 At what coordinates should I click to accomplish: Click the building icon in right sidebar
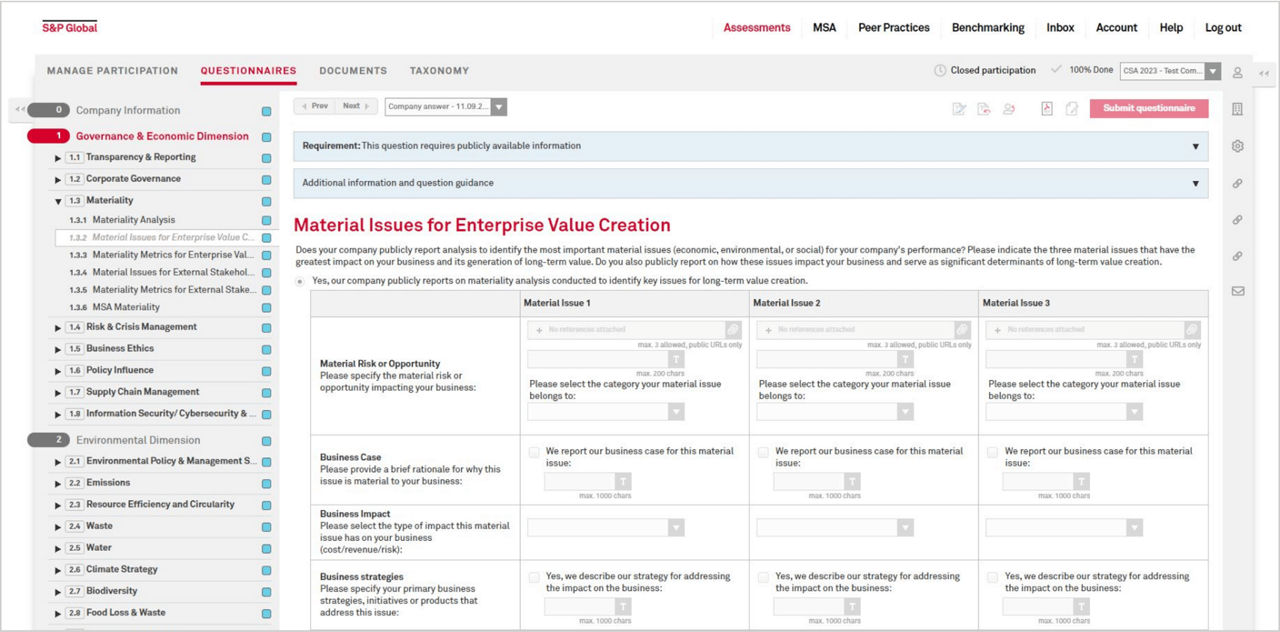tap(1237, 108)
